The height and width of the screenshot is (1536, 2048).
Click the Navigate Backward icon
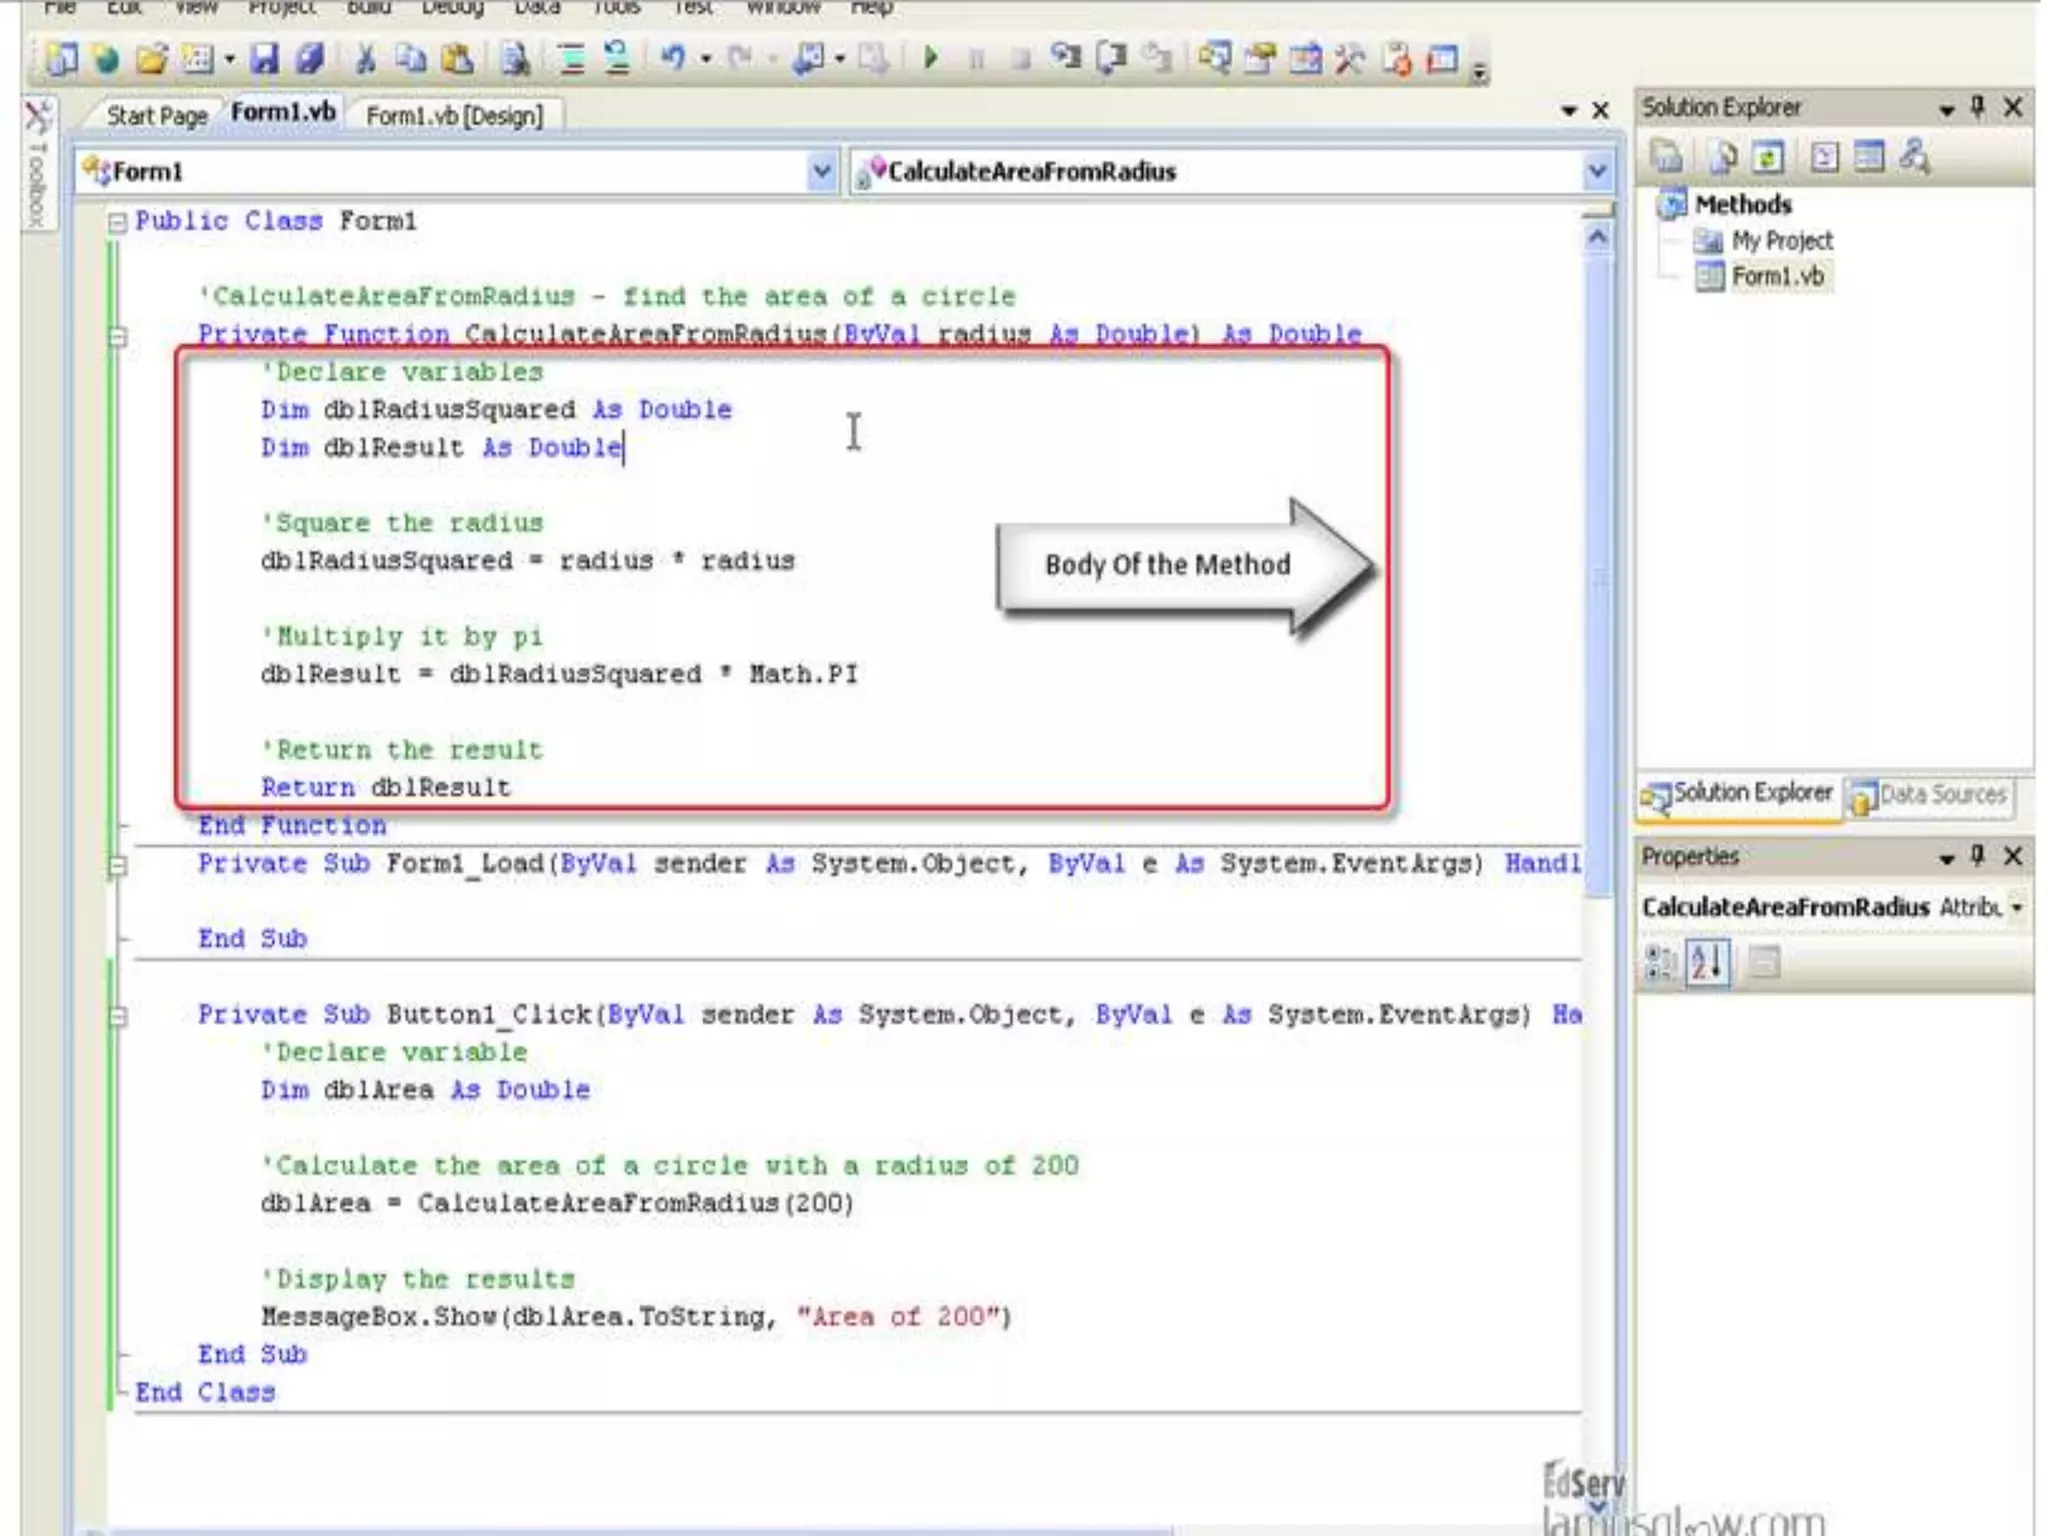point(808,59)
